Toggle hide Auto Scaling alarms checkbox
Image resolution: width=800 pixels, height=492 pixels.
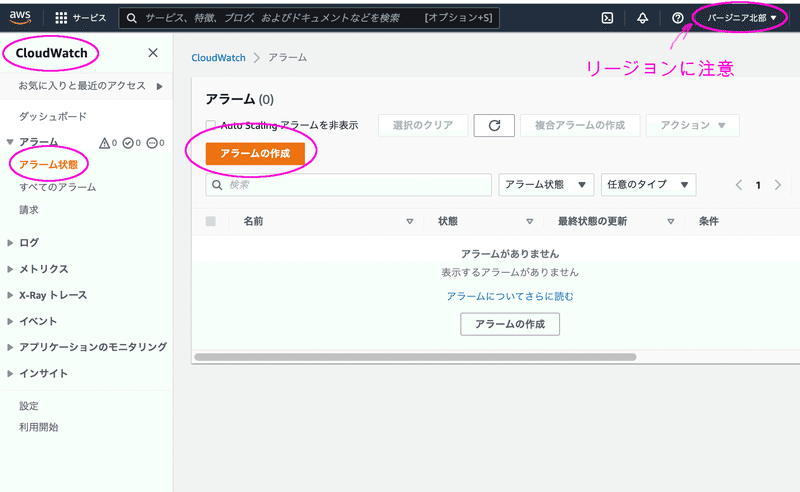coord(211,125)
